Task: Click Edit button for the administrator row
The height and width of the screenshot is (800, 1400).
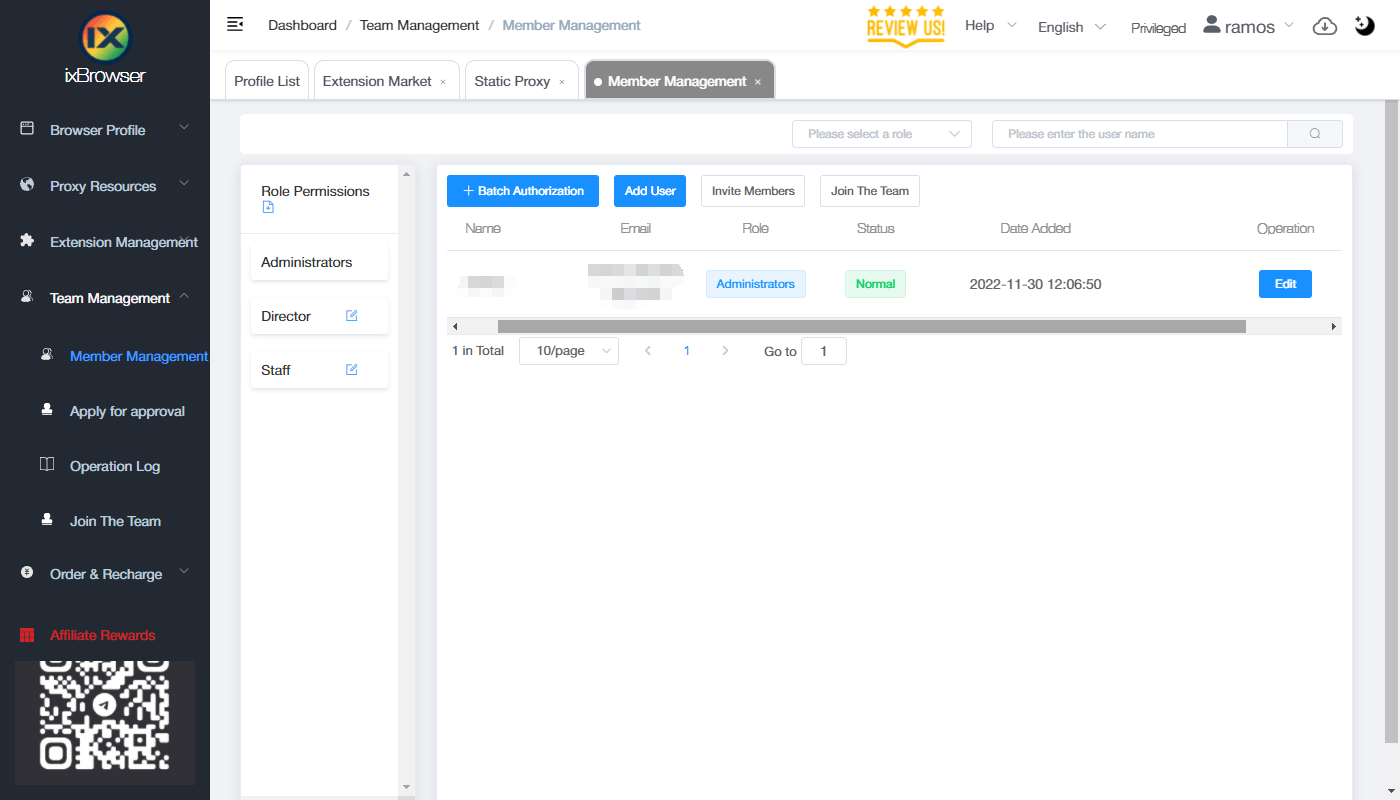Action: [x=1284, y=284]
